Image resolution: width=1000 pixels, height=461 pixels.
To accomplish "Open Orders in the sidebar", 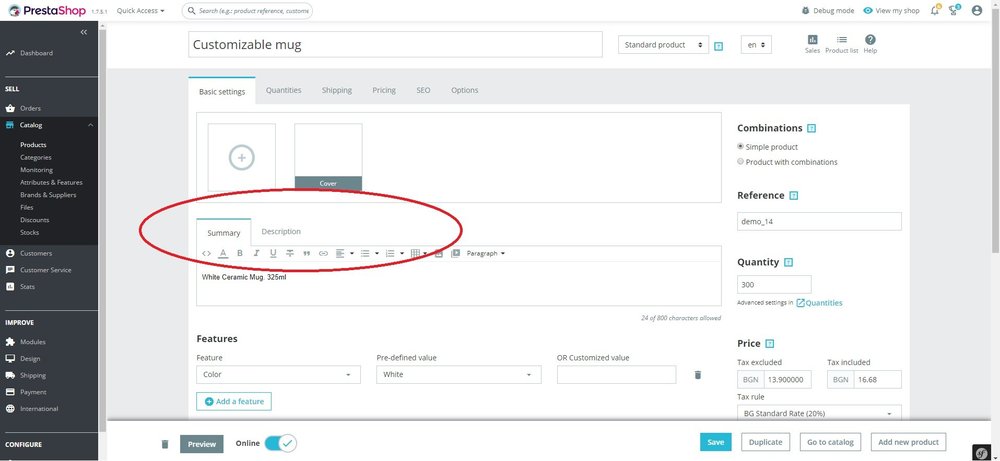I will [x=30, y=108].
